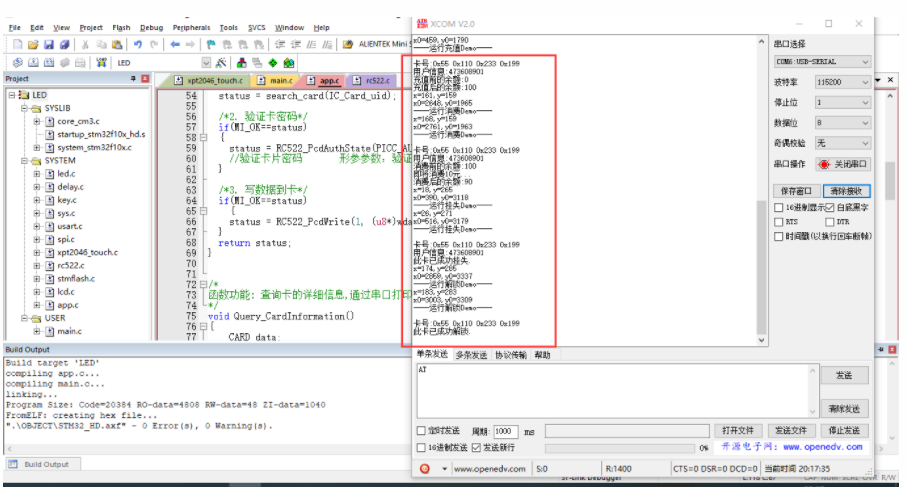Select app.c in the project tree
Viewport: 906px width, 487px height.
click(x=68, y=305)
